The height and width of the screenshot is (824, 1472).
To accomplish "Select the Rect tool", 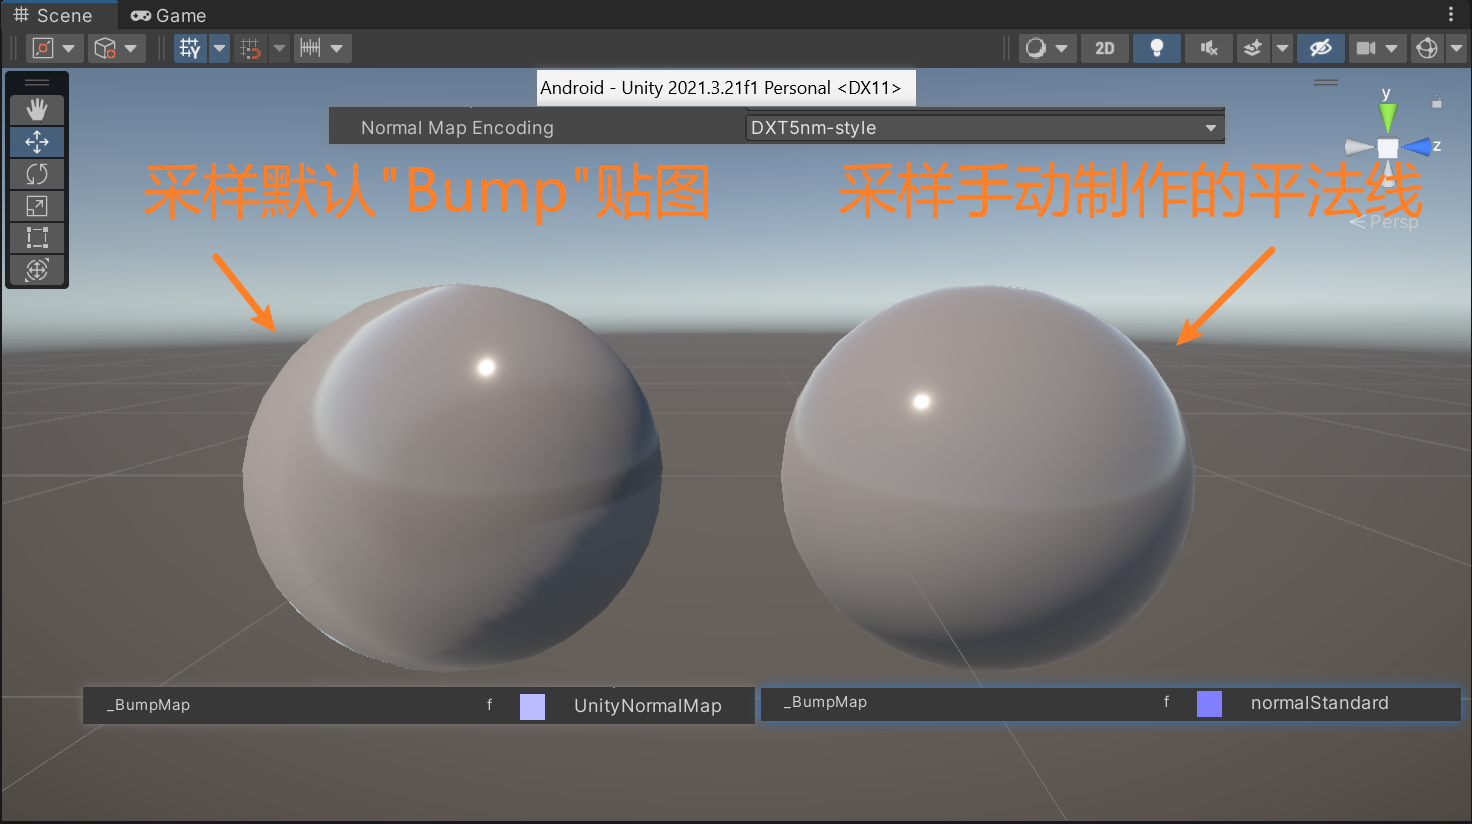I will tap(37, 238).
